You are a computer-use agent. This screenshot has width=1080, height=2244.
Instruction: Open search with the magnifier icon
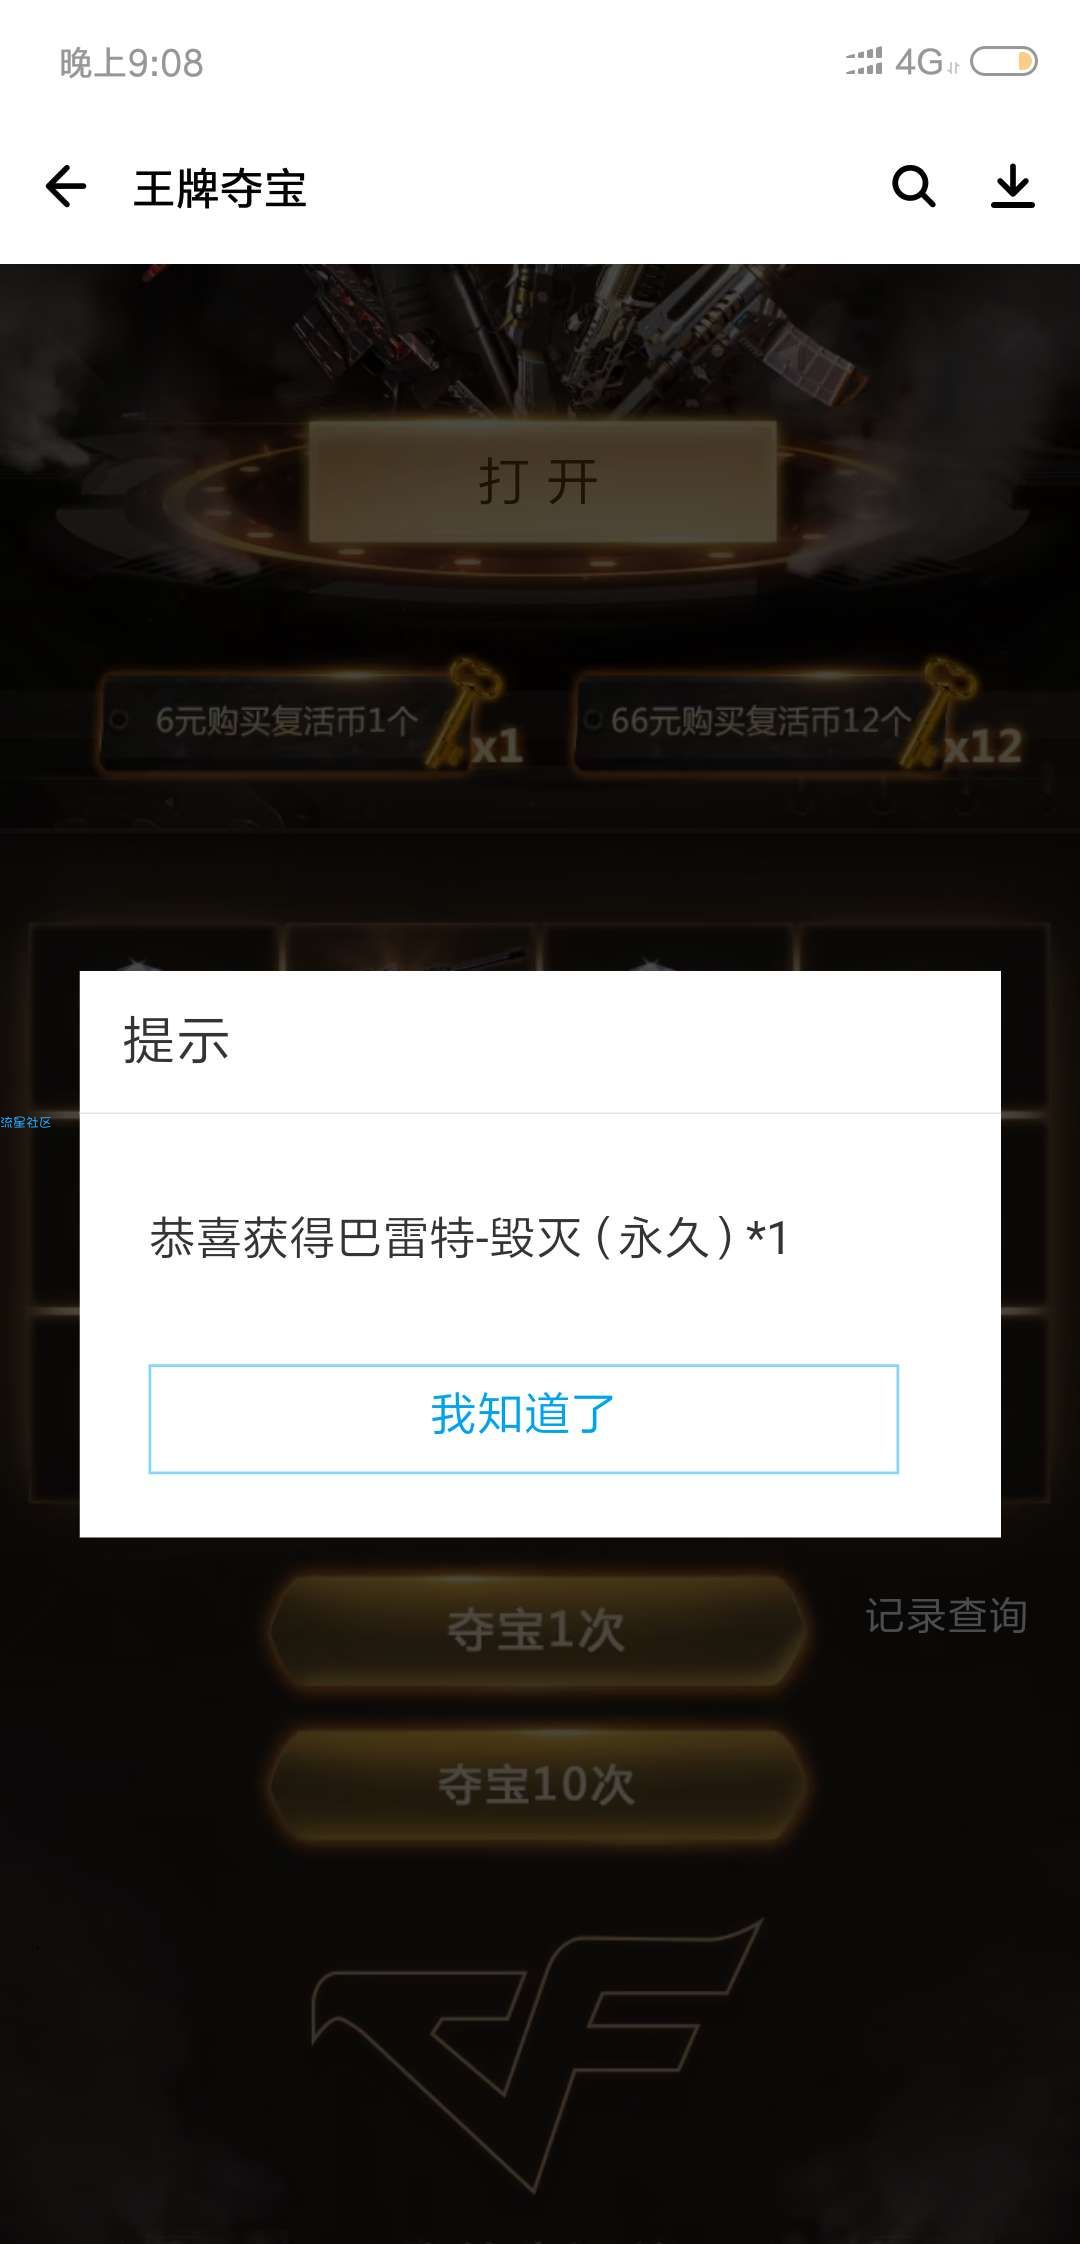point(913,186)
